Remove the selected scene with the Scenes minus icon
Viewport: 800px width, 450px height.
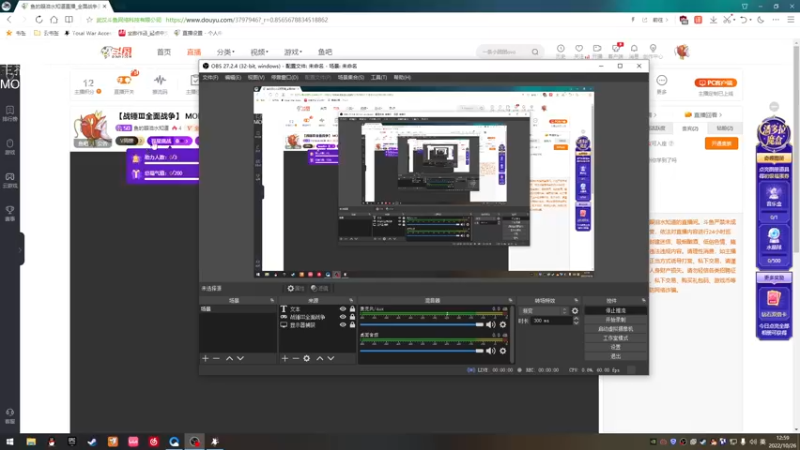point(216,359)
